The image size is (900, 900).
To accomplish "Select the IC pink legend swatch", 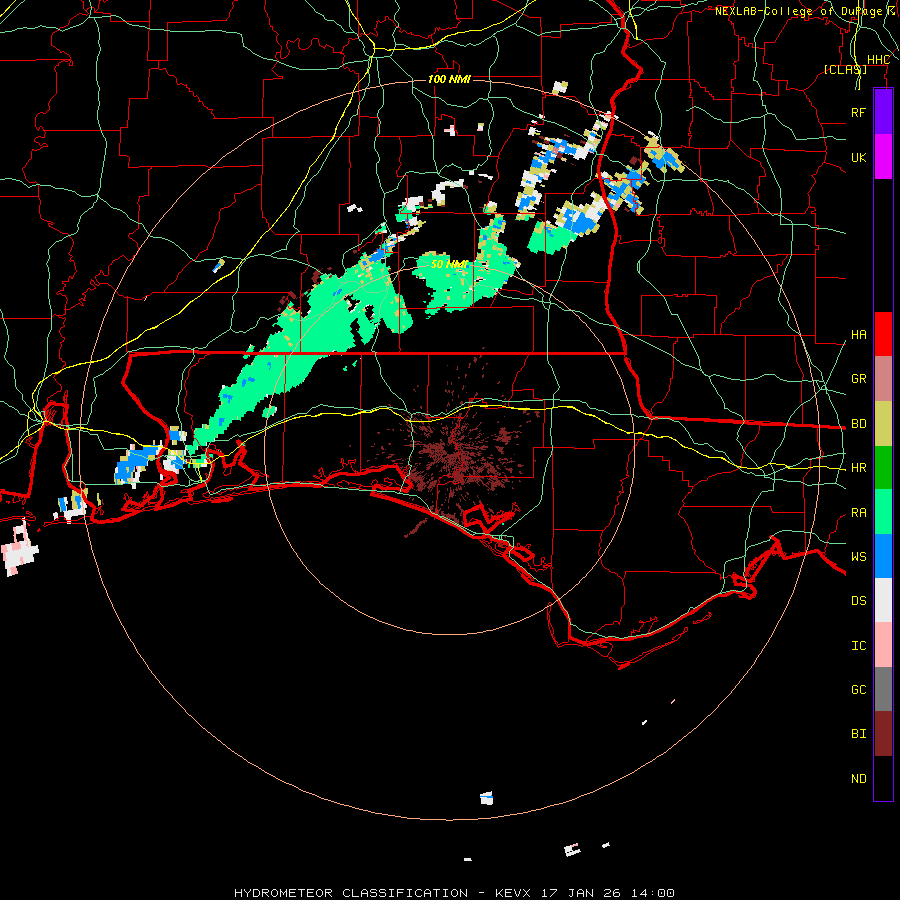I will 883,645.
